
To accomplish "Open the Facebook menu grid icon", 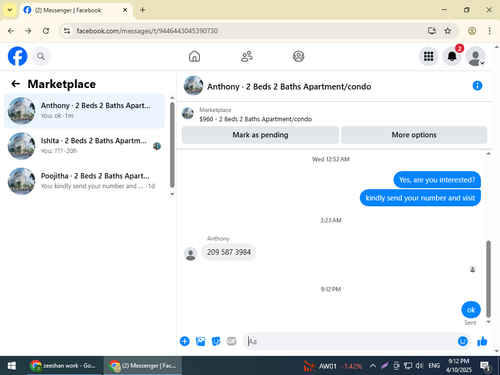I will click(x=428, y=56).
